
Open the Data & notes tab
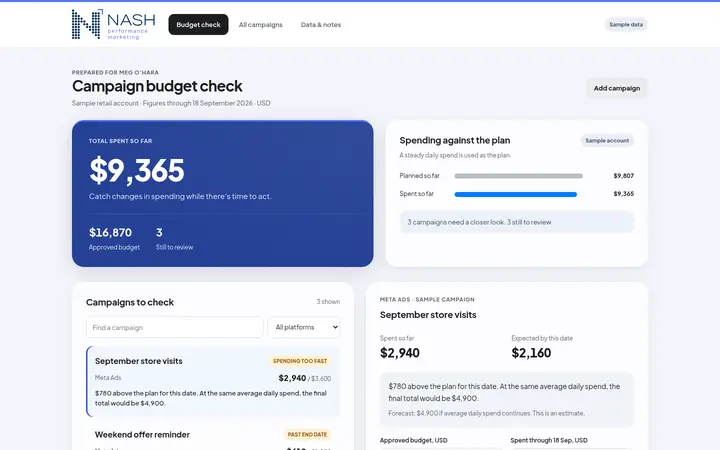[x=321, y=25]
